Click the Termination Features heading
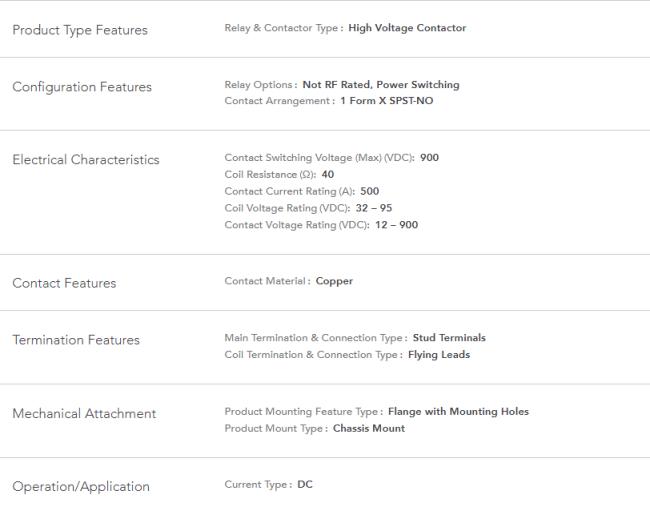Image resolution: width=650 pixels, height=527 pixels. click(76, 340)
